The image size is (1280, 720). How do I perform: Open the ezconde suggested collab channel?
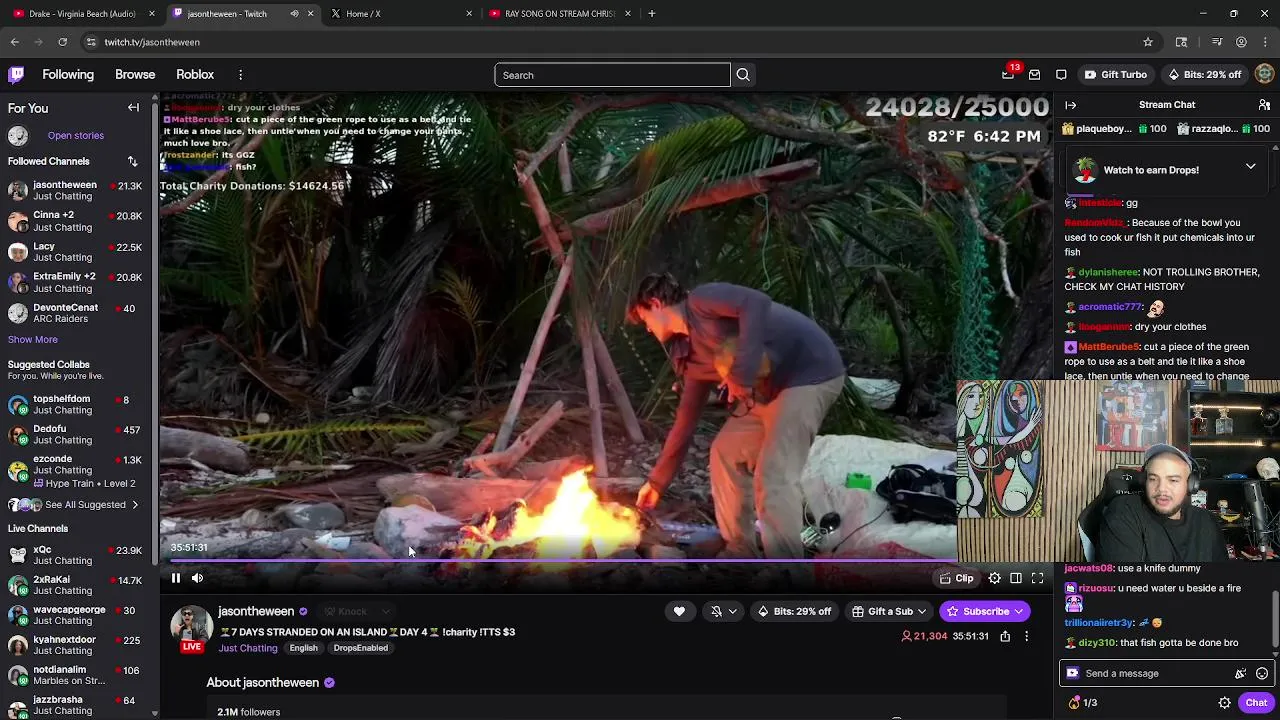pos(75,470)
